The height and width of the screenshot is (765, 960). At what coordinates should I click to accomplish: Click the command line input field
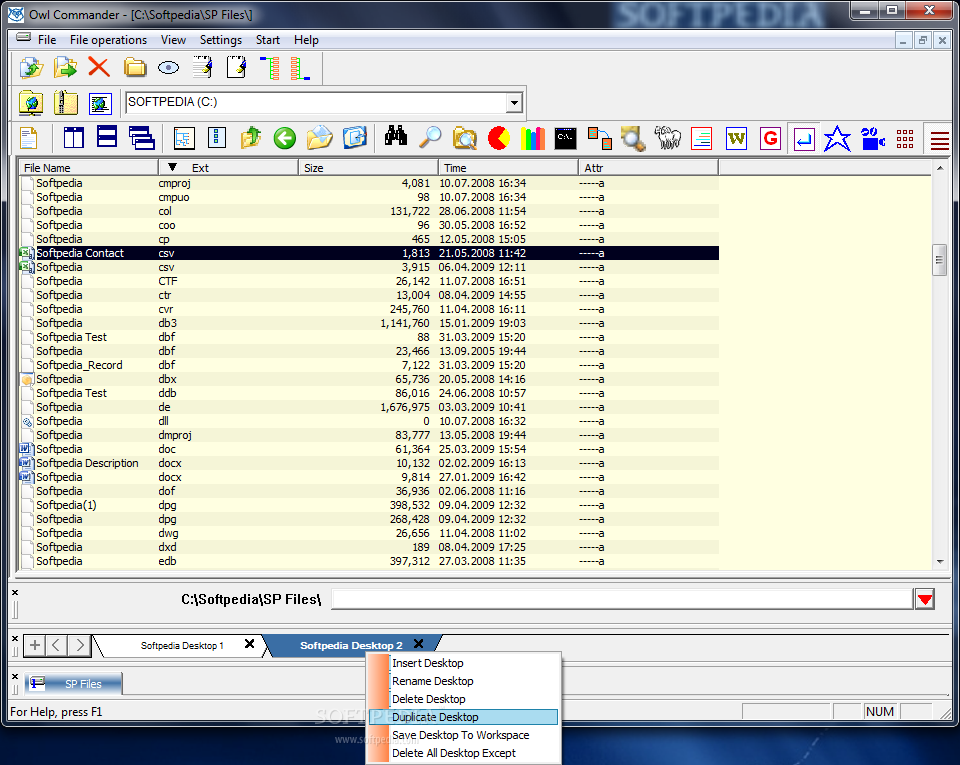pyautogui.click(x=622, y=599)
